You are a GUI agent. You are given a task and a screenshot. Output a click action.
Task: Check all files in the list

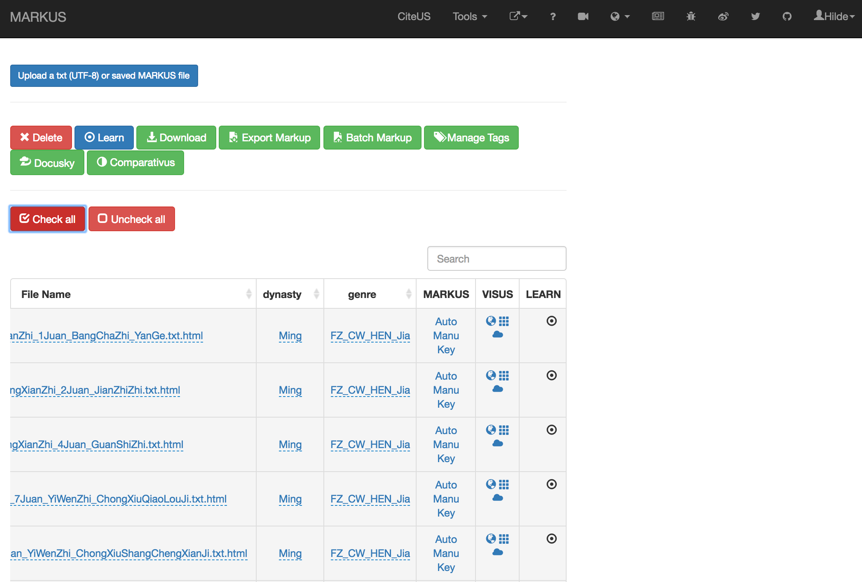pyautogui.click(x=47, y=219)
